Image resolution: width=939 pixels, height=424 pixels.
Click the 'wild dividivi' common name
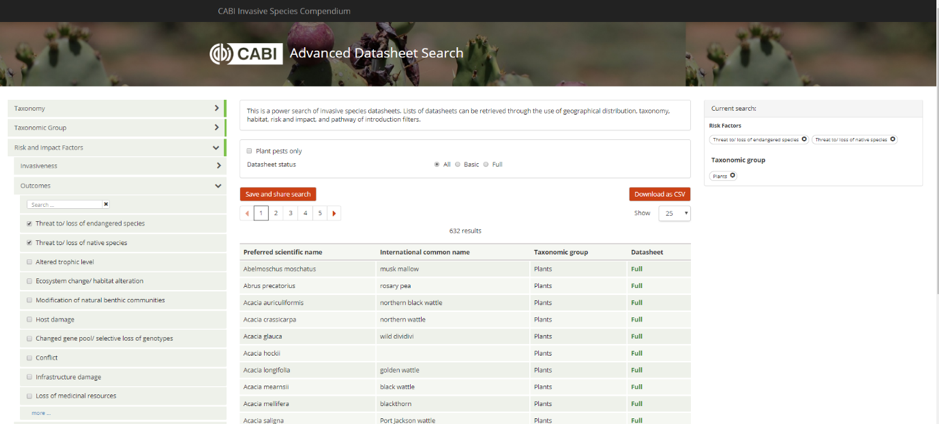[x=396, y=336]
